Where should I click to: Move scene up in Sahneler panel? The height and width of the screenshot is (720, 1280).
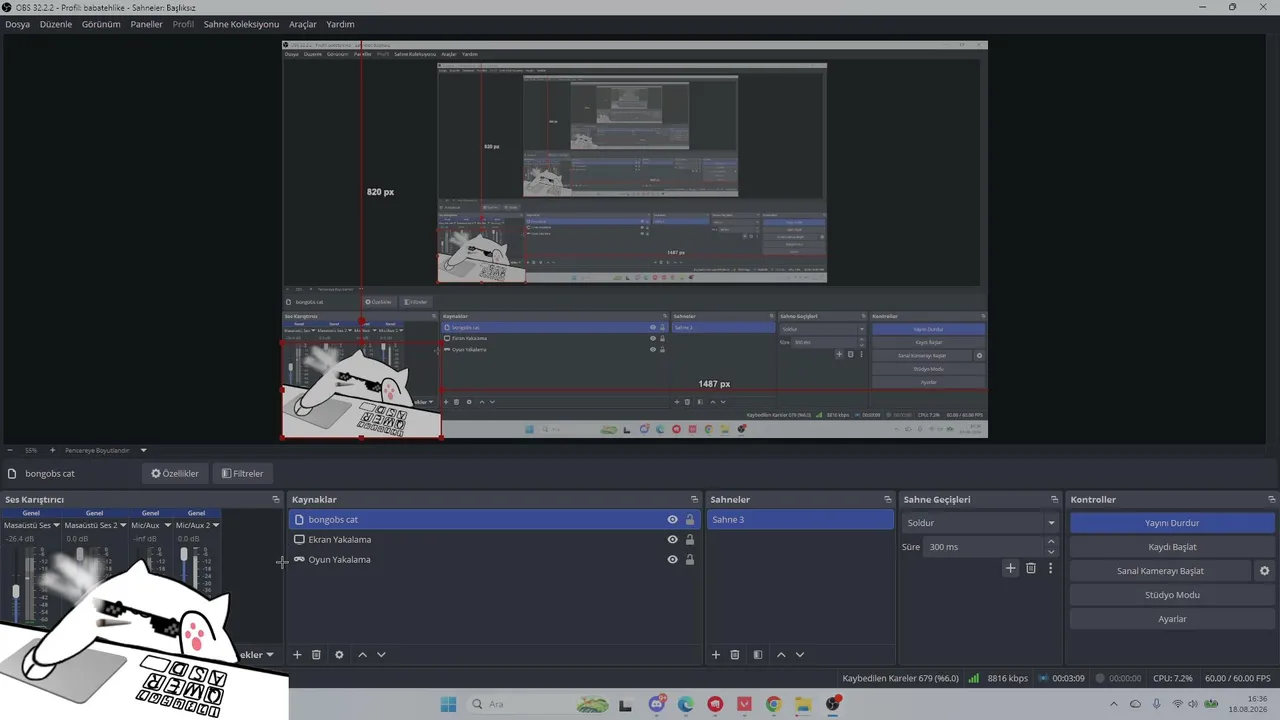(781, 655)
